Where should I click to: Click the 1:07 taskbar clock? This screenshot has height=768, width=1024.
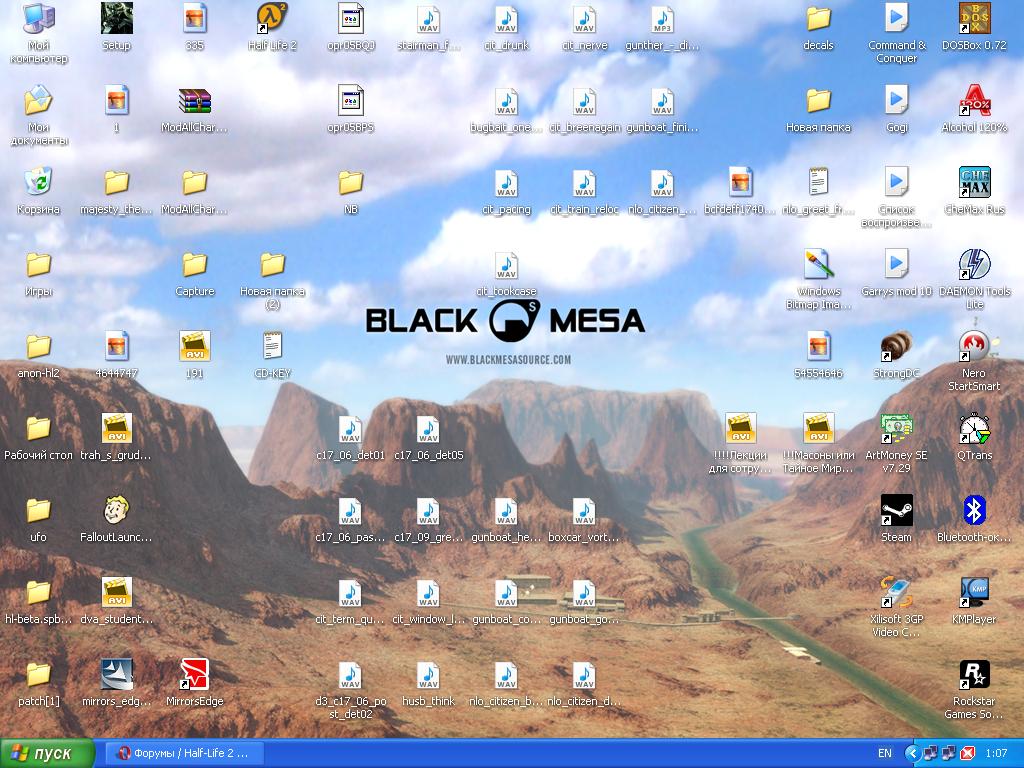996,753
